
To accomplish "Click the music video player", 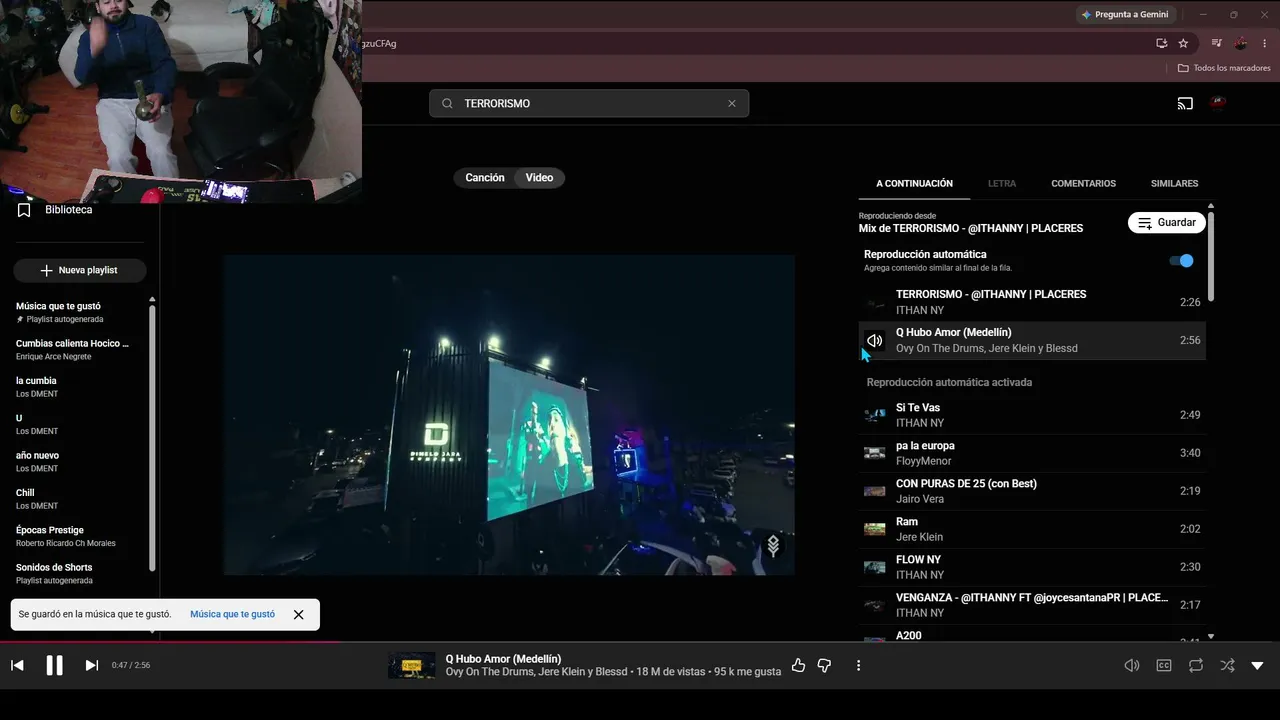I will 509,415.
